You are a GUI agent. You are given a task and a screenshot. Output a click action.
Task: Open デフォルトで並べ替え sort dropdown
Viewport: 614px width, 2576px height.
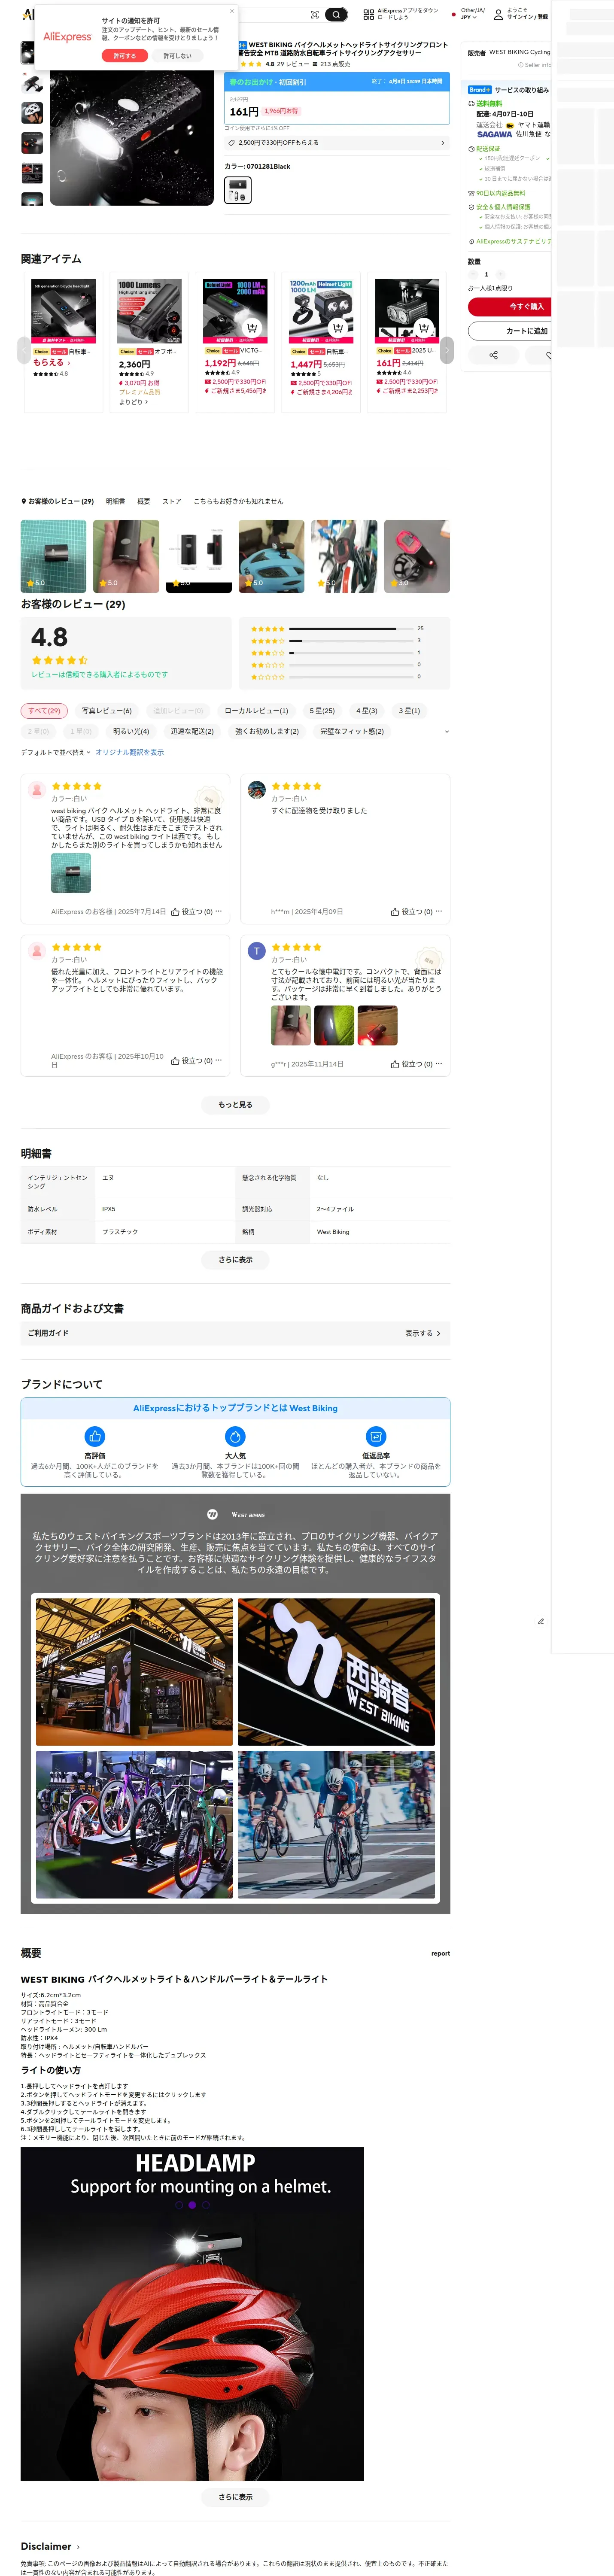coord(56,752)
